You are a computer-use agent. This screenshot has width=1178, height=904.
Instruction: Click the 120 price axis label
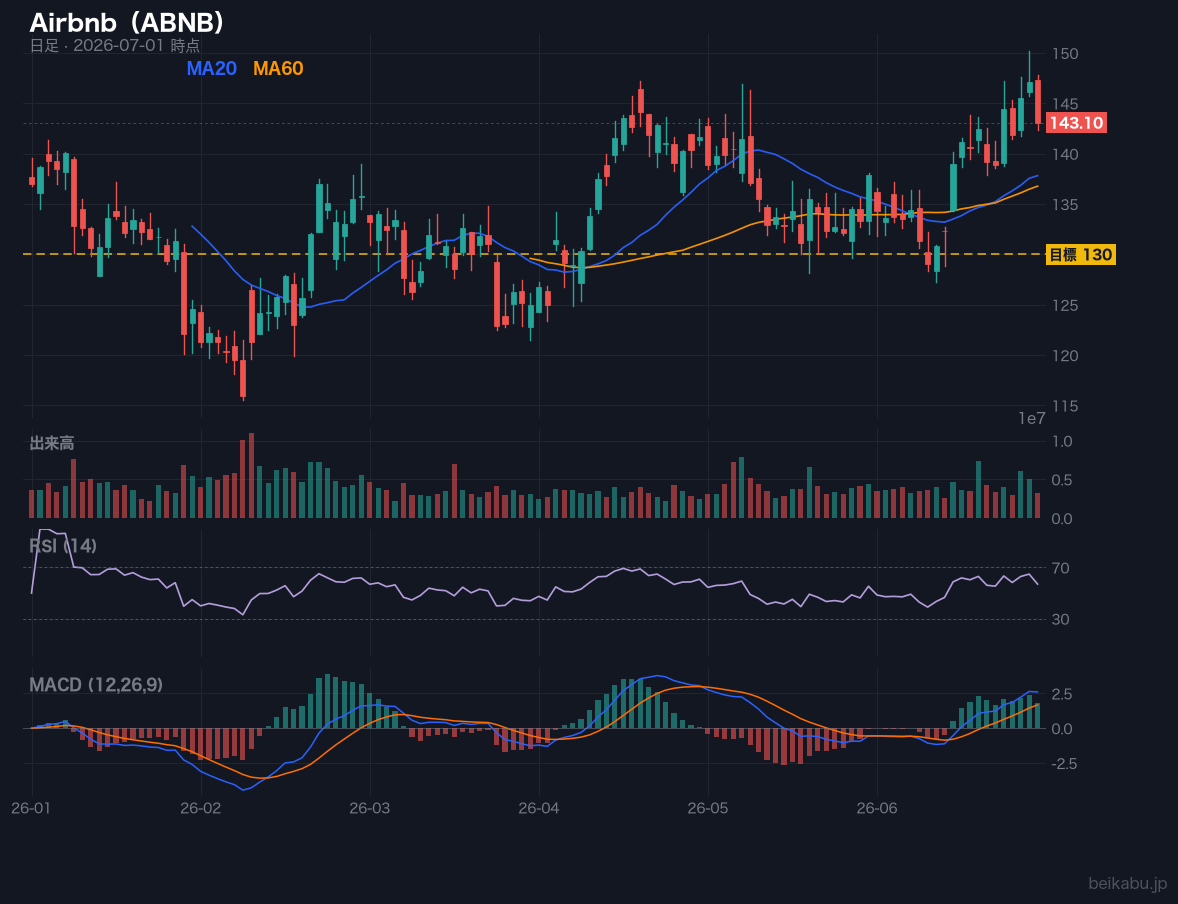(x=1065, y=355)
